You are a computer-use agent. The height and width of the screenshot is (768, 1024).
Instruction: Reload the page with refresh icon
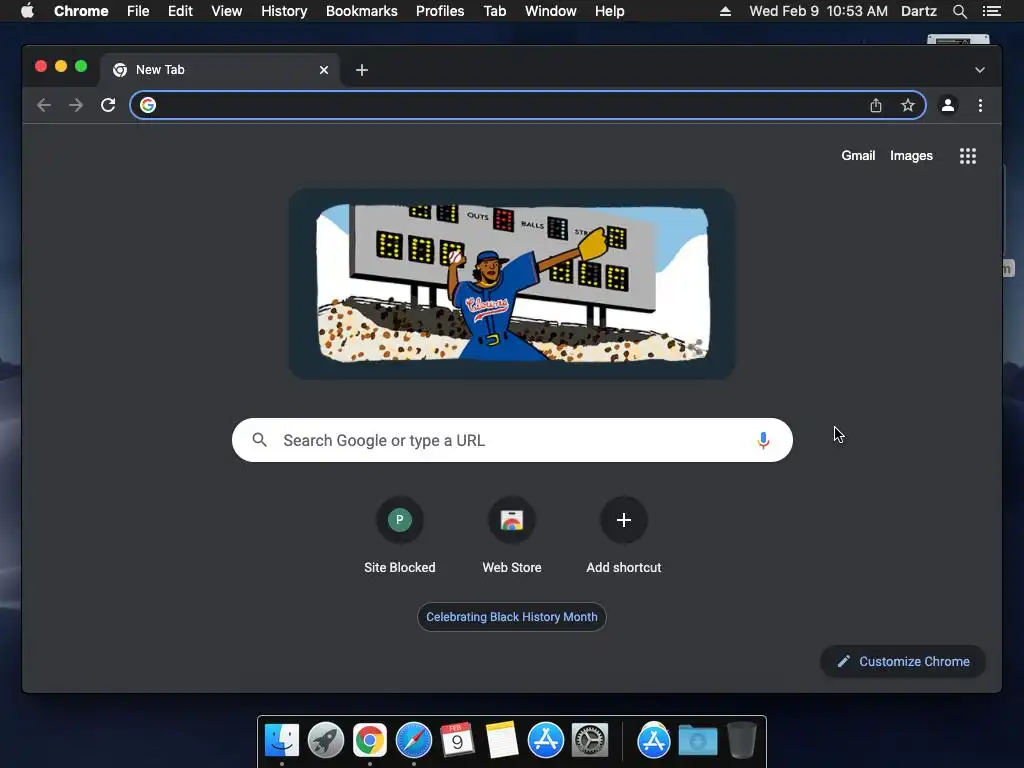pos(108,105)
